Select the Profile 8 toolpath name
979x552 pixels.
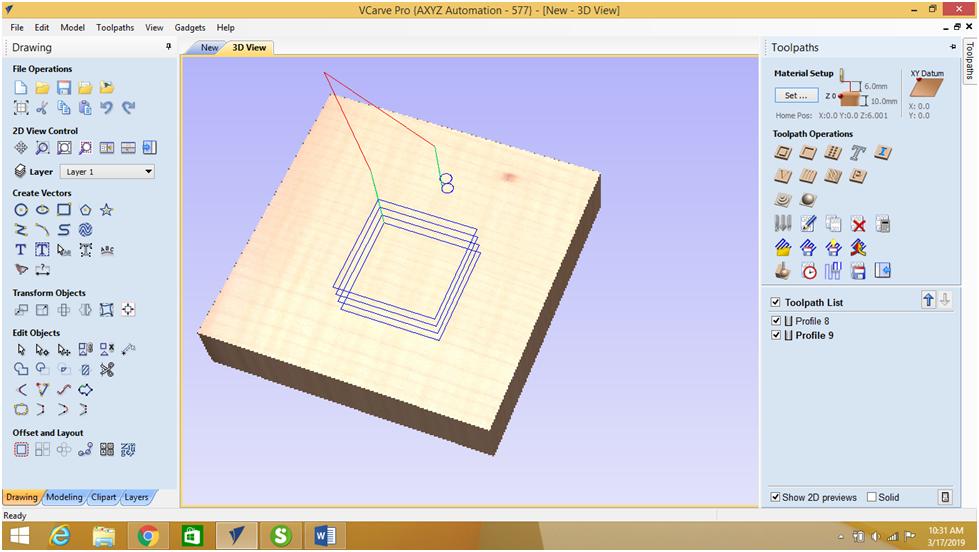(812, 320)
